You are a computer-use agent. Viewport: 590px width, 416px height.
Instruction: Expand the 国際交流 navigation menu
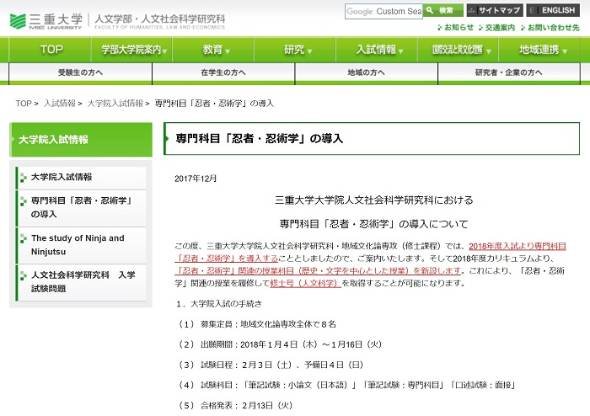click(x=459, y=50)
